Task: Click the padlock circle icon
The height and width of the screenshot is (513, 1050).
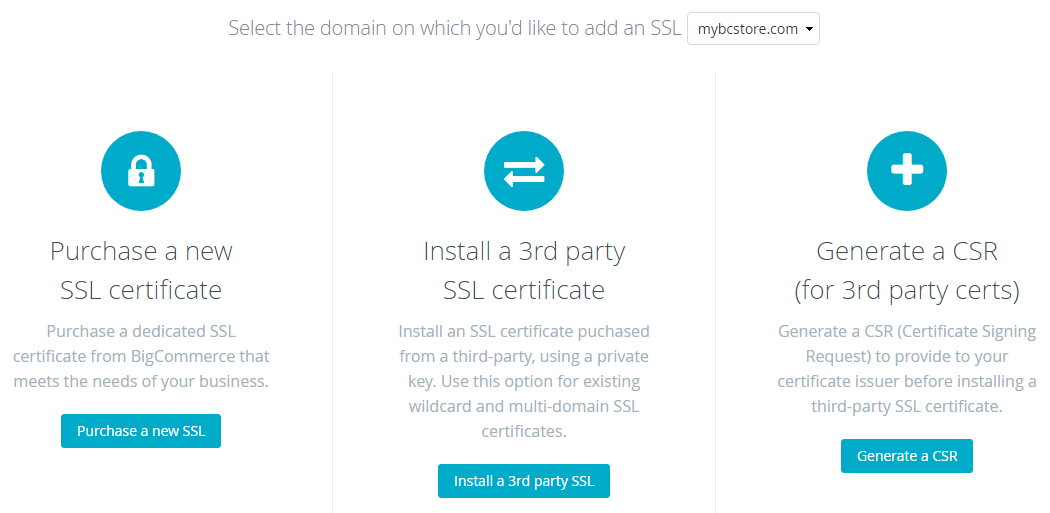Action: point(141,171)
